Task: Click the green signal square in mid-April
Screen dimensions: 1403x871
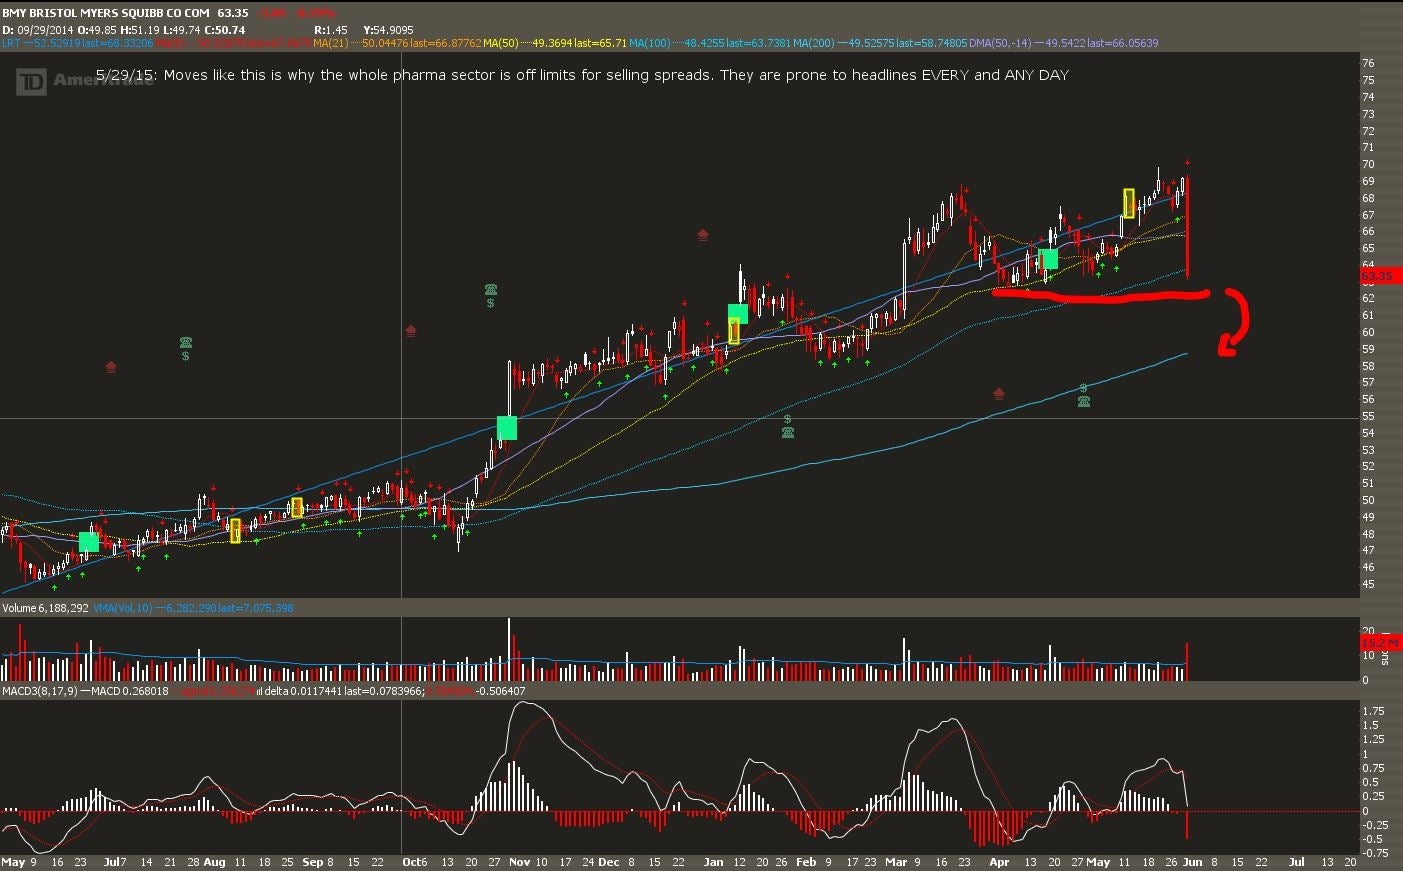Action: [1049, 260]
